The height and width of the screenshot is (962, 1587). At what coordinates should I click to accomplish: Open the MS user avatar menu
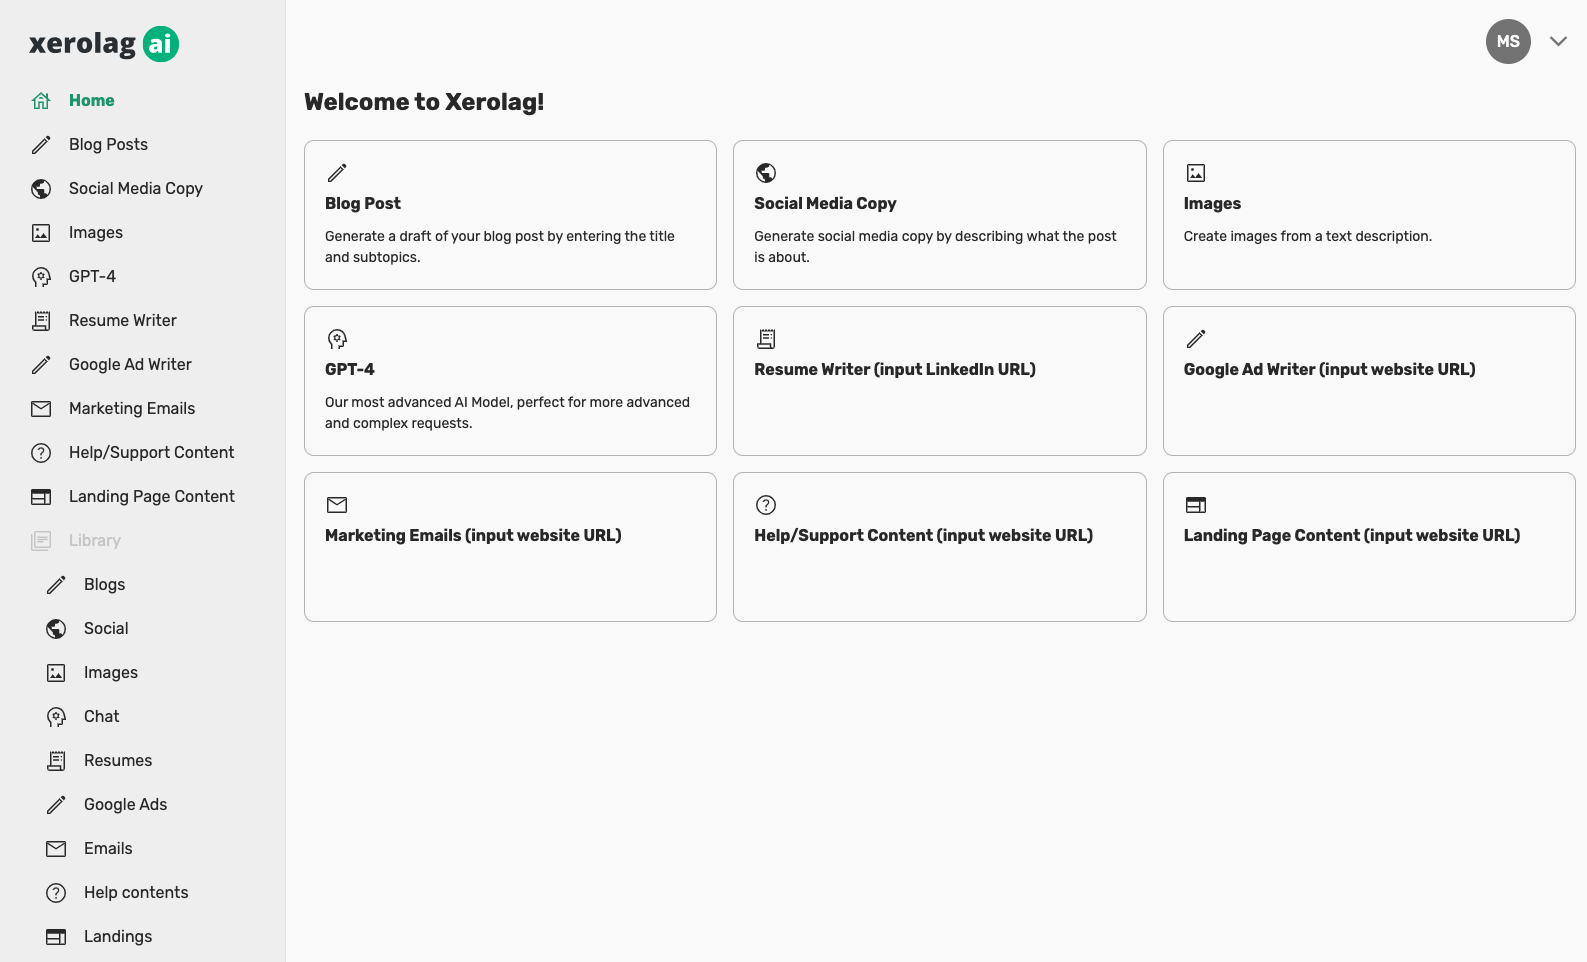click(1508, 42)
